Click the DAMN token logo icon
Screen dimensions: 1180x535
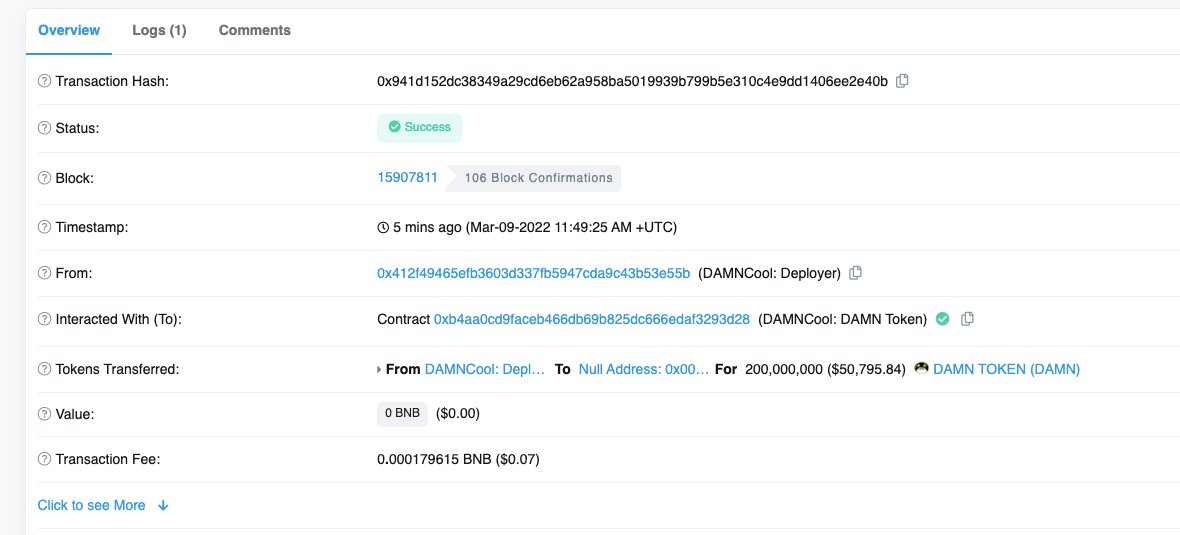(x=921, y=369)
